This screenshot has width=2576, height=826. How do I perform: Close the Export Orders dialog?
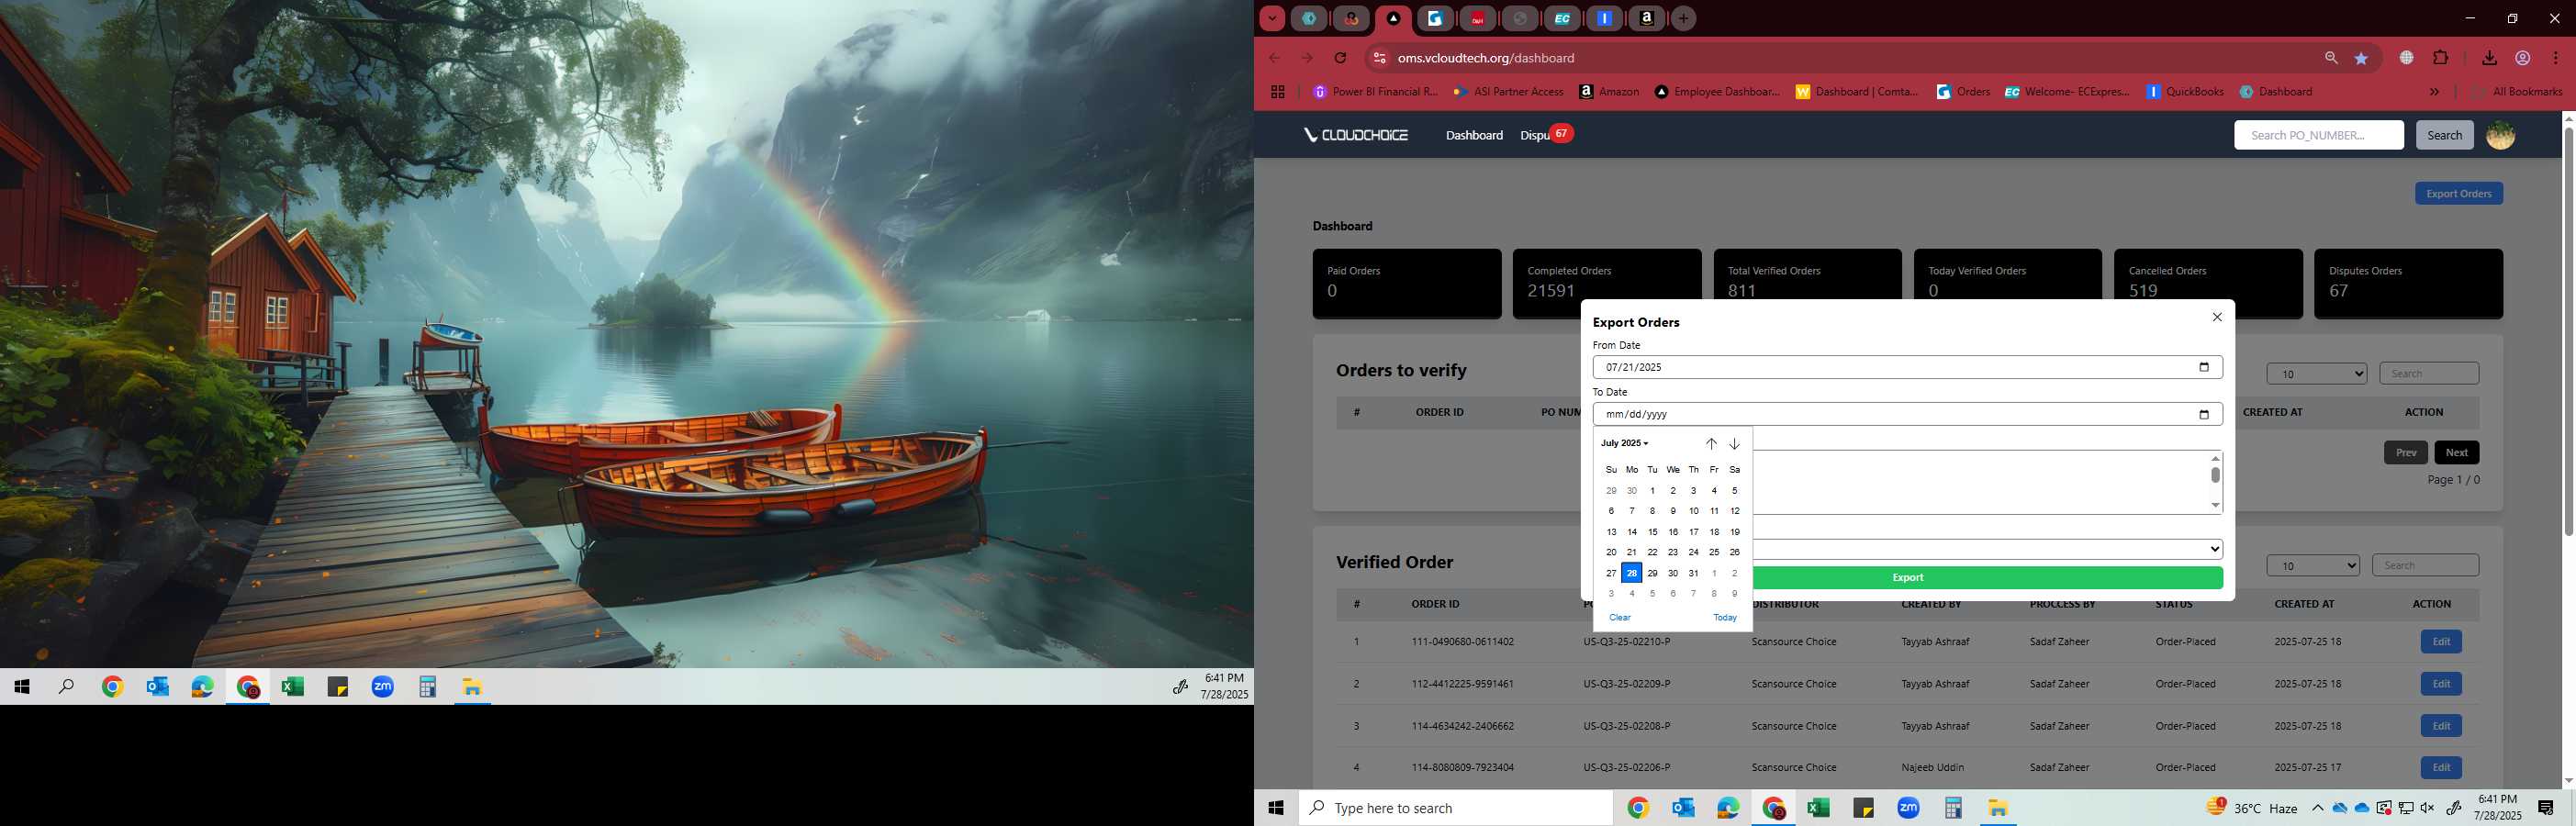point(2217,317)
